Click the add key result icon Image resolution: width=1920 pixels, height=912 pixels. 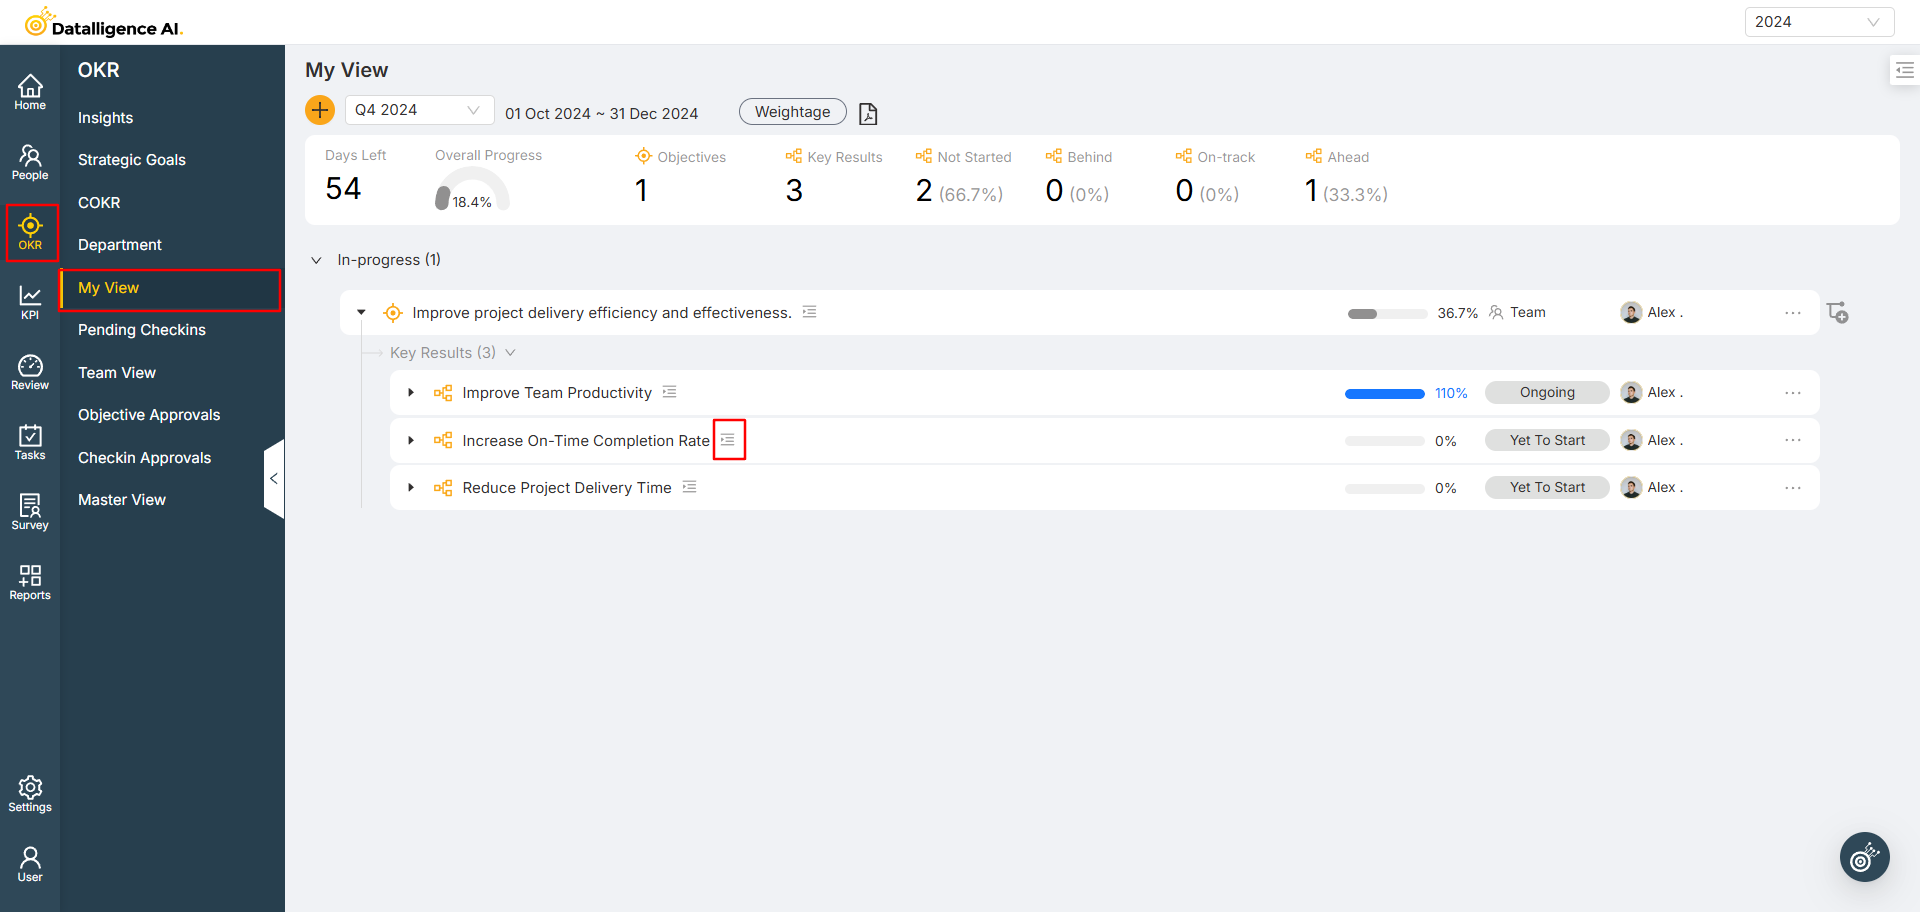point(1837,313)
